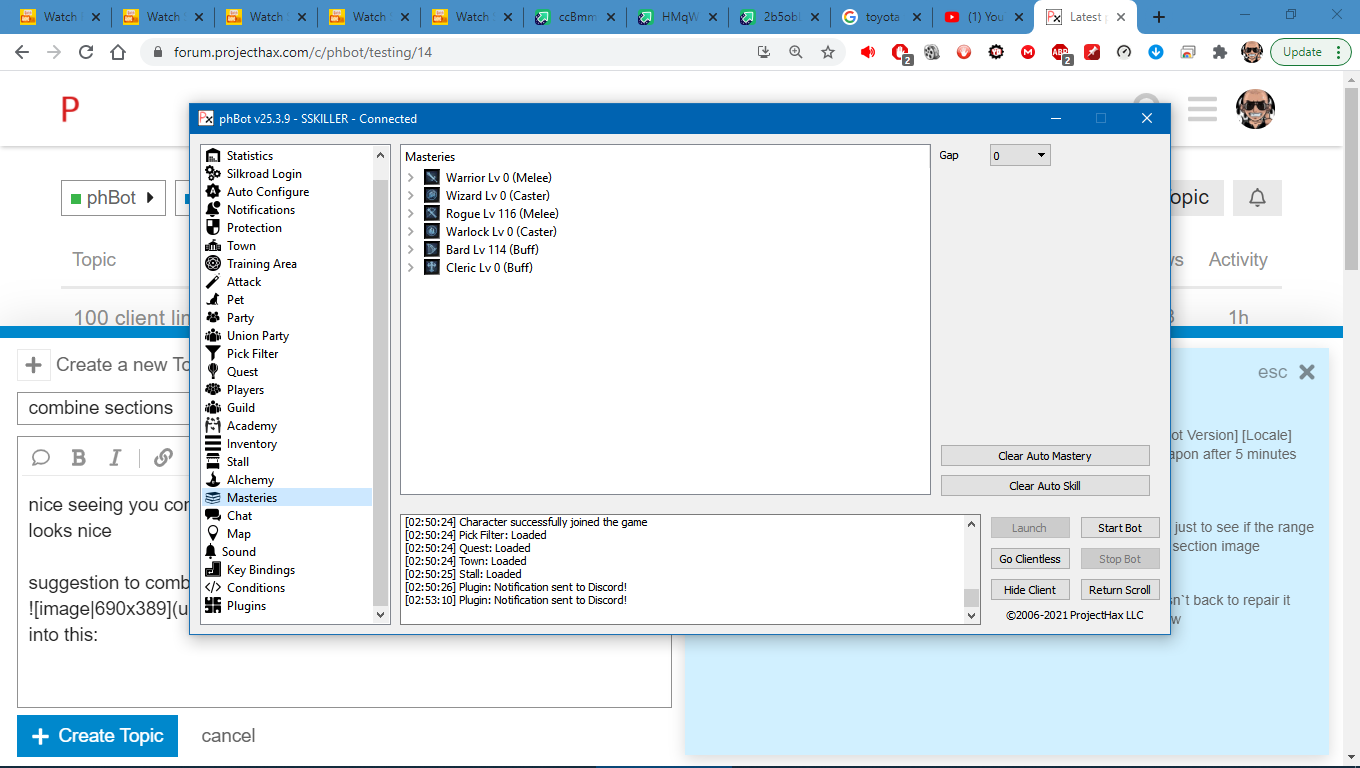Expand the Warrior Lv 0 mastery tree
1360x768 pixels.
pos(411,178)
